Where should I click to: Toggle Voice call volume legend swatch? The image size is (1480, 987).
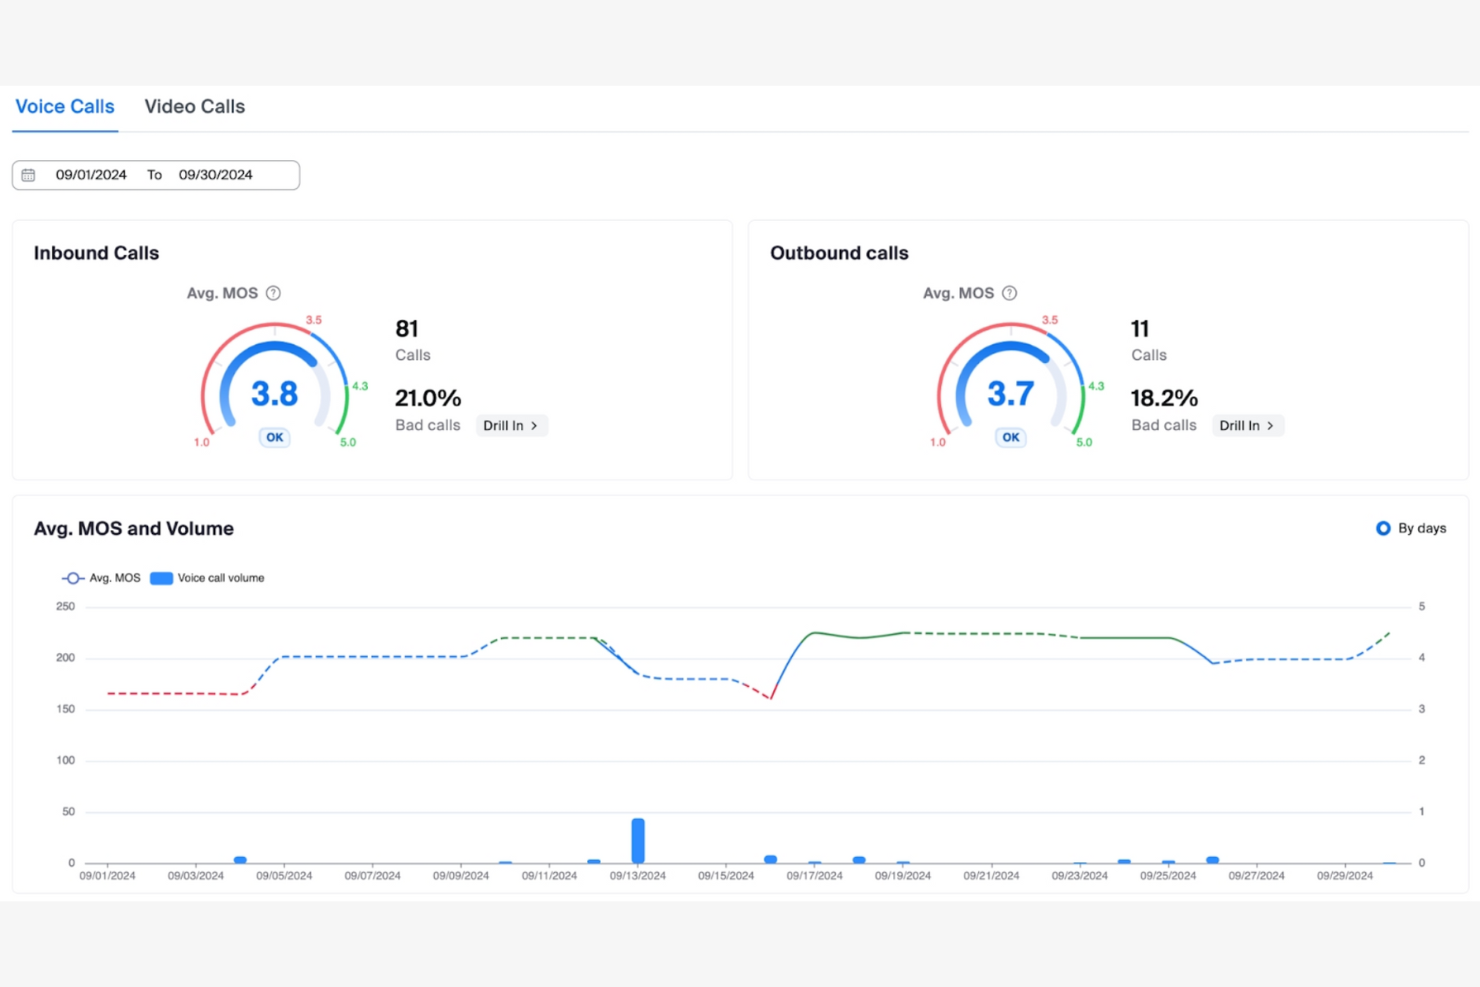(x=161, y=578)
